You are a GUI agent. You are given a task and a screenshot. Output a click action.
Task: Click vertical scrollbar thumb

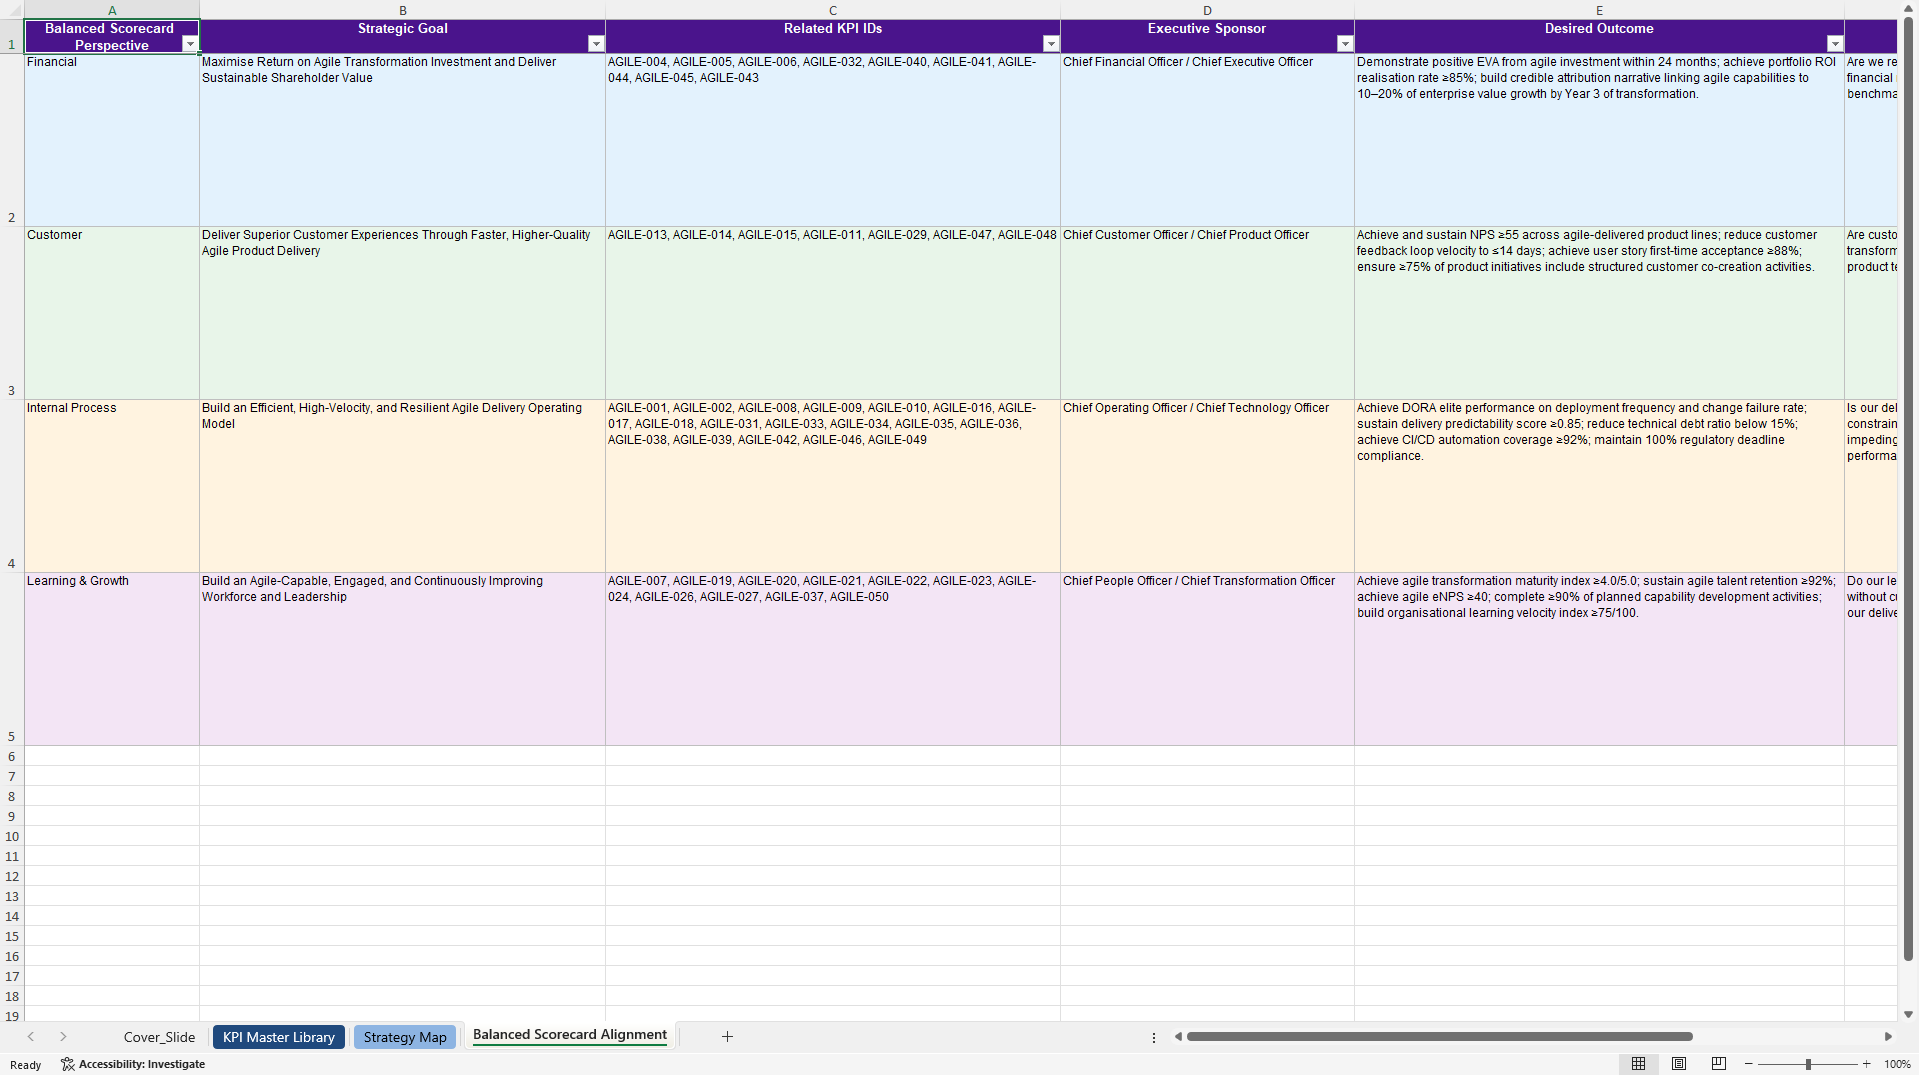[x=1909, y=488]
